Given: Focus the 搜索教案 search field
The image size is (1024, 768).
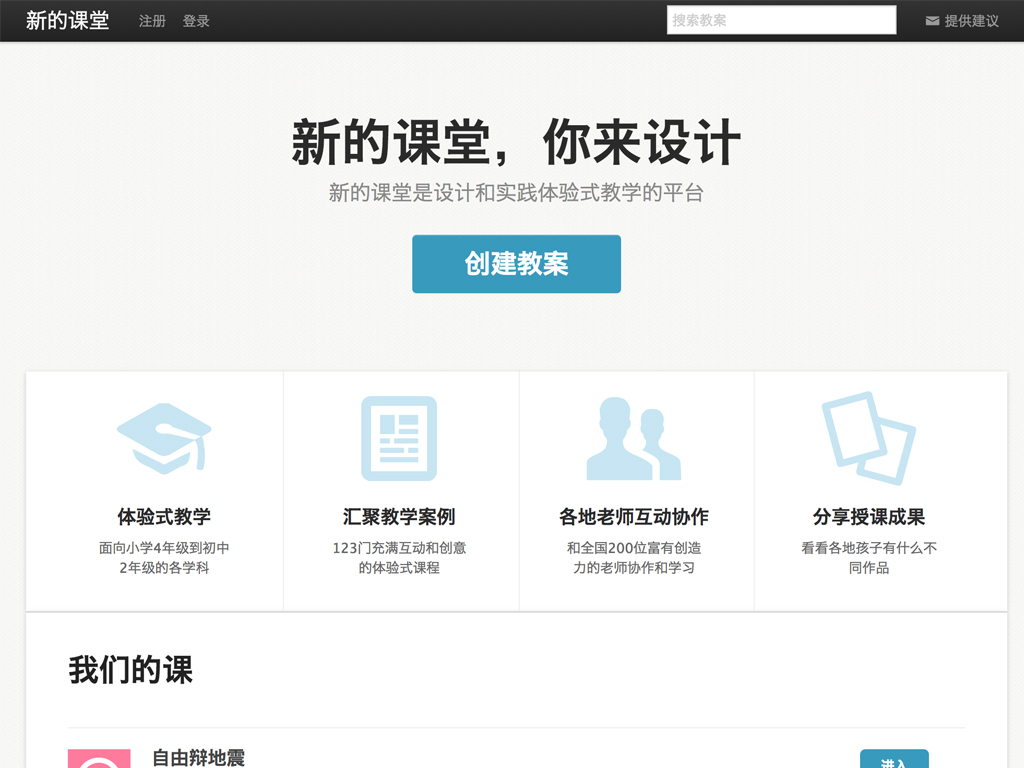Looking at the screenshot, I should tap(781, 20).
